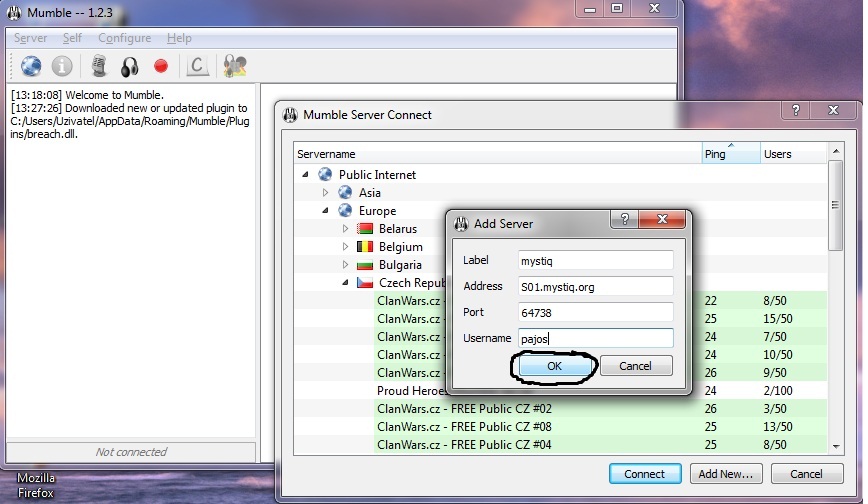Screen dimensions: 868x504
Task: Click the Czech Republic flag icon
Action: point(365,282)
